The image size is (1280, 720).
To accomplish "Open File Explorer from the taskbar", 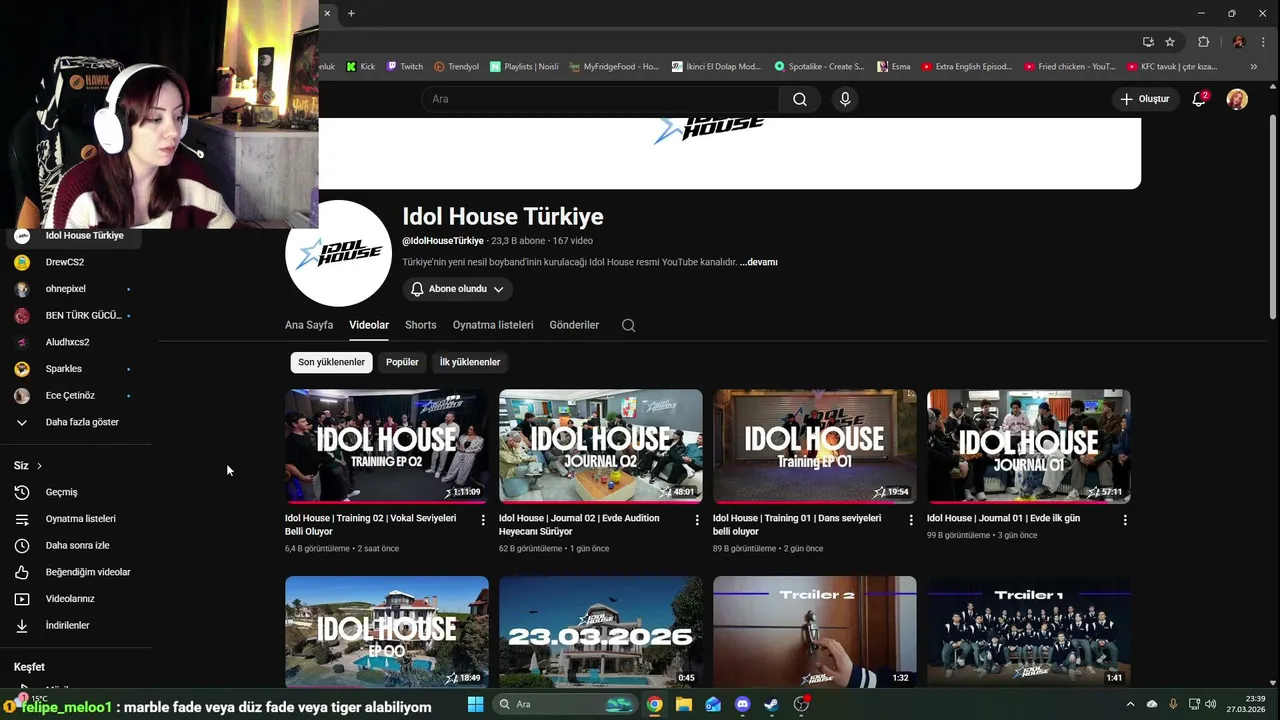I will [x=684, y=704].
